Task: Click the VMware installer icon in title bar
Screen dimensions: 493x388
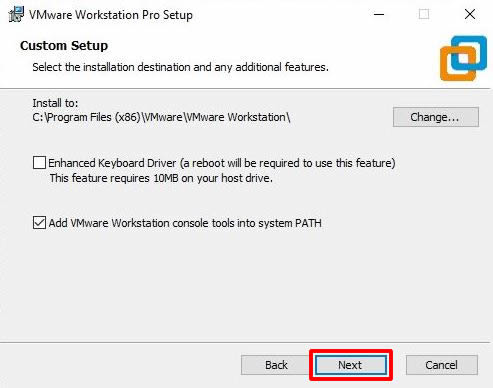Action: pos(16,14)
